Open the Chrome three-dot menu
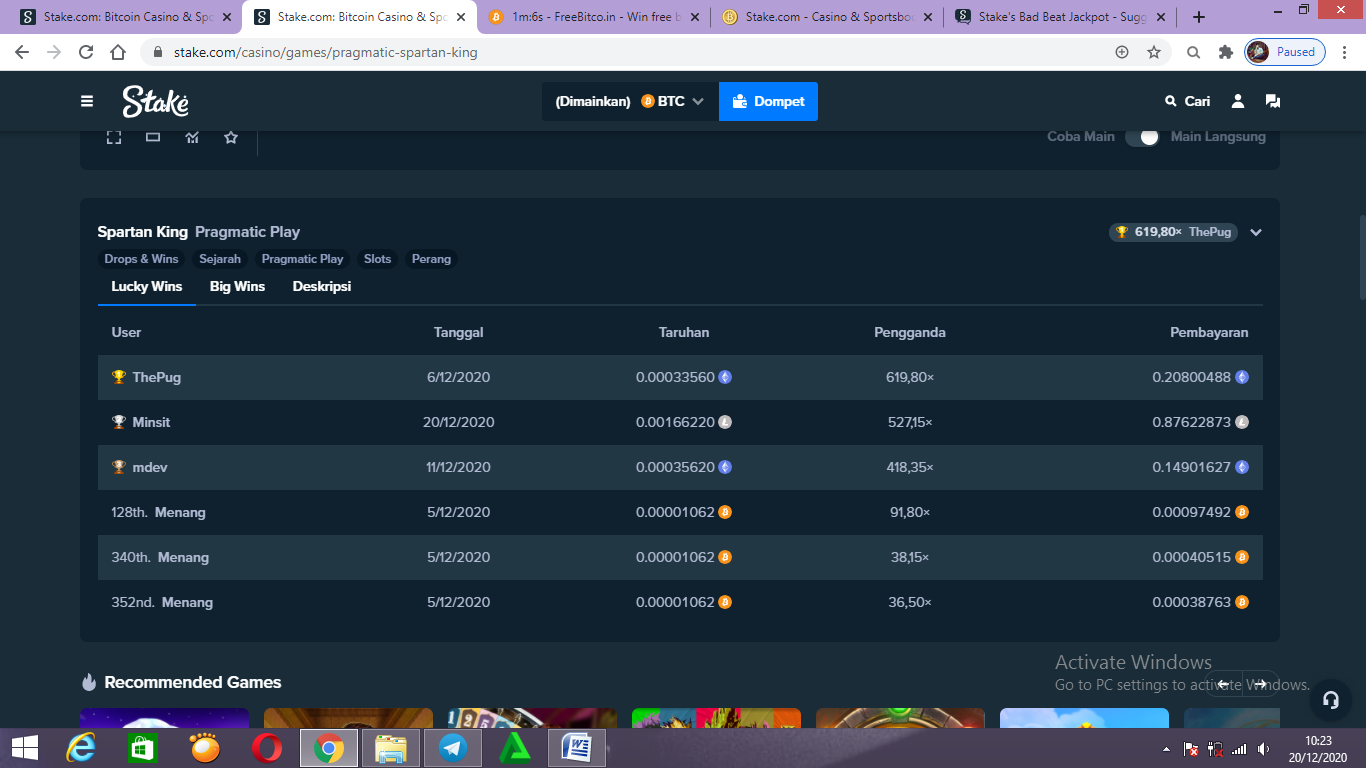This screenshot has height=768, width=1366. coord(1344,52)
